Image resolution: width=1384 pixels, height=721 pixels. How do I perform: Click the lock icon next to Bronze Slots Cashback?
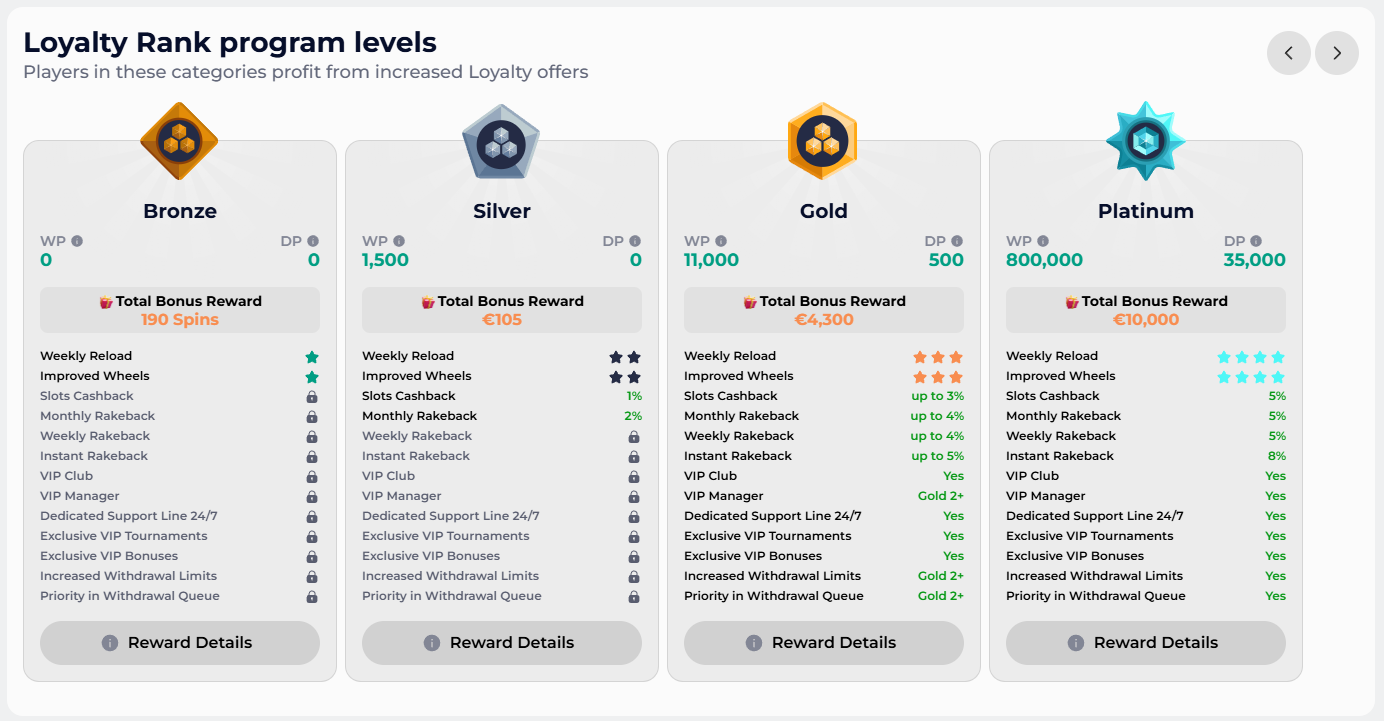(x=313, y=395)
